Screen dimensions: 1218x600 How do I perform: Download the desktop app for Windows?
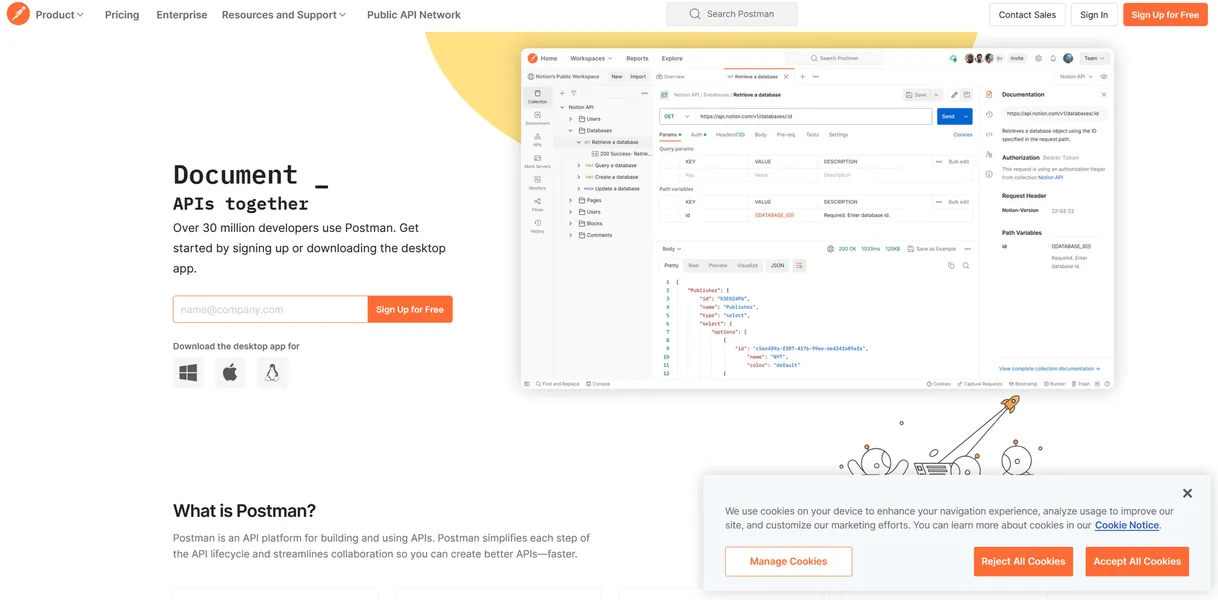[x=188, y=373]
